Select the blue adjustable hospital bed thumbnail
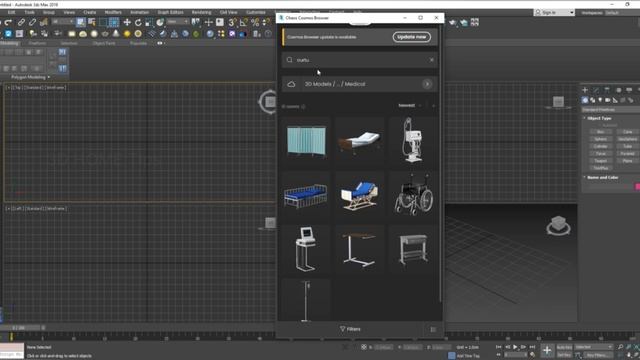The image size is (640, 360). [360, 195]
